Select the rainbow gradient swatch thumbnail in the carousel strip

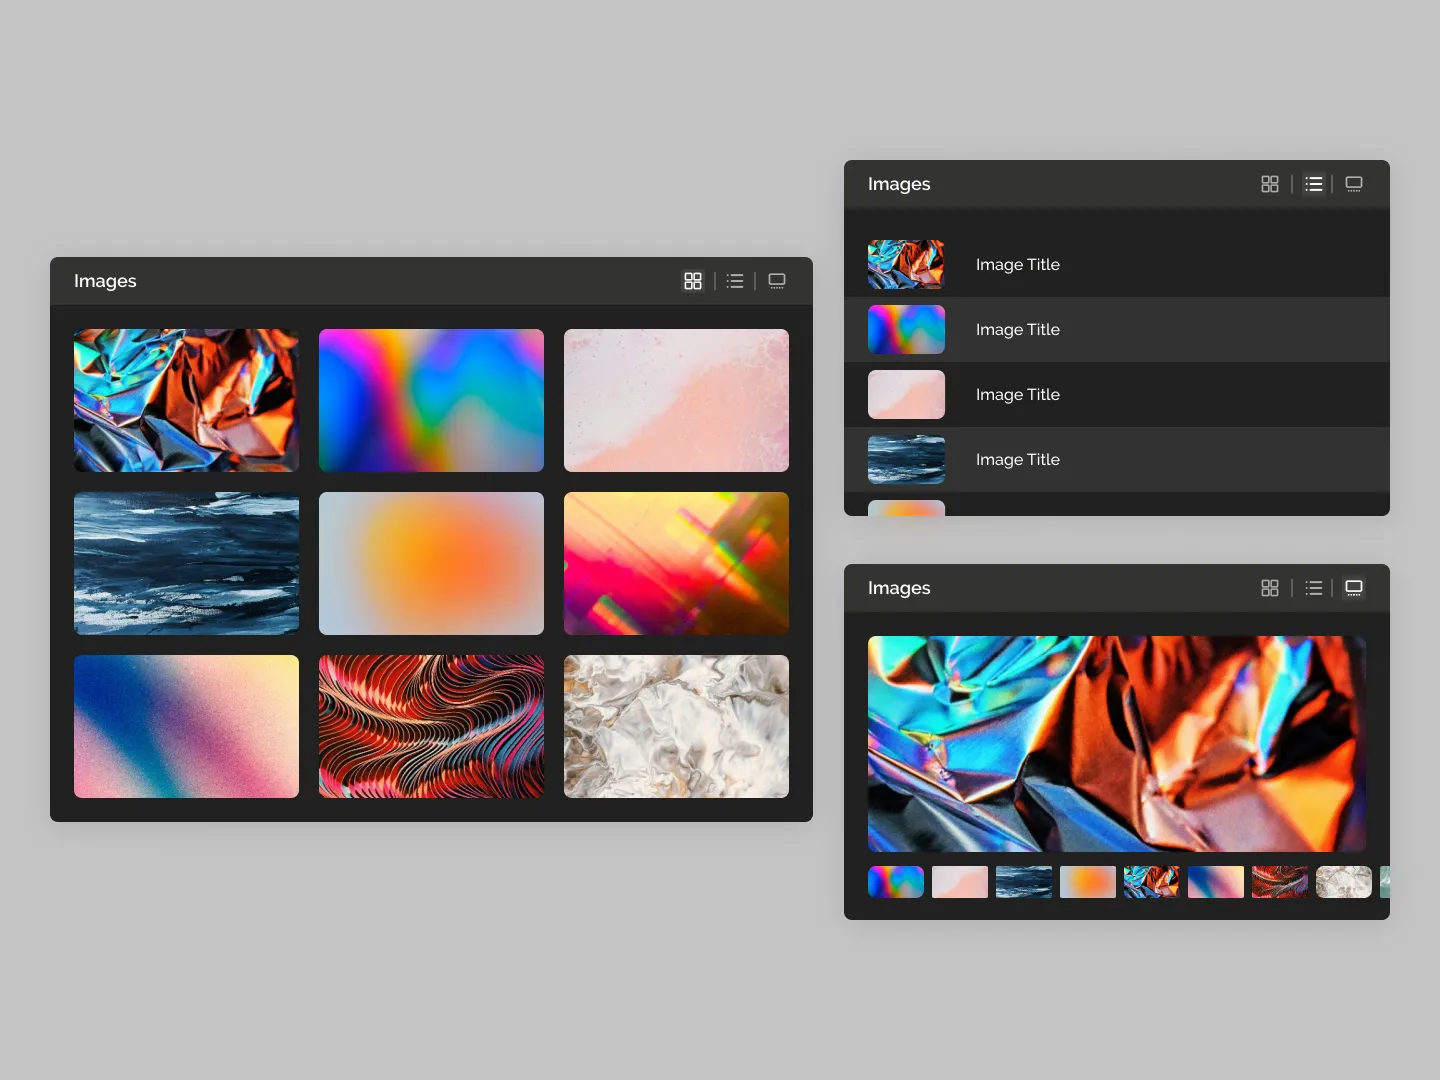click(x=895, y=882)
